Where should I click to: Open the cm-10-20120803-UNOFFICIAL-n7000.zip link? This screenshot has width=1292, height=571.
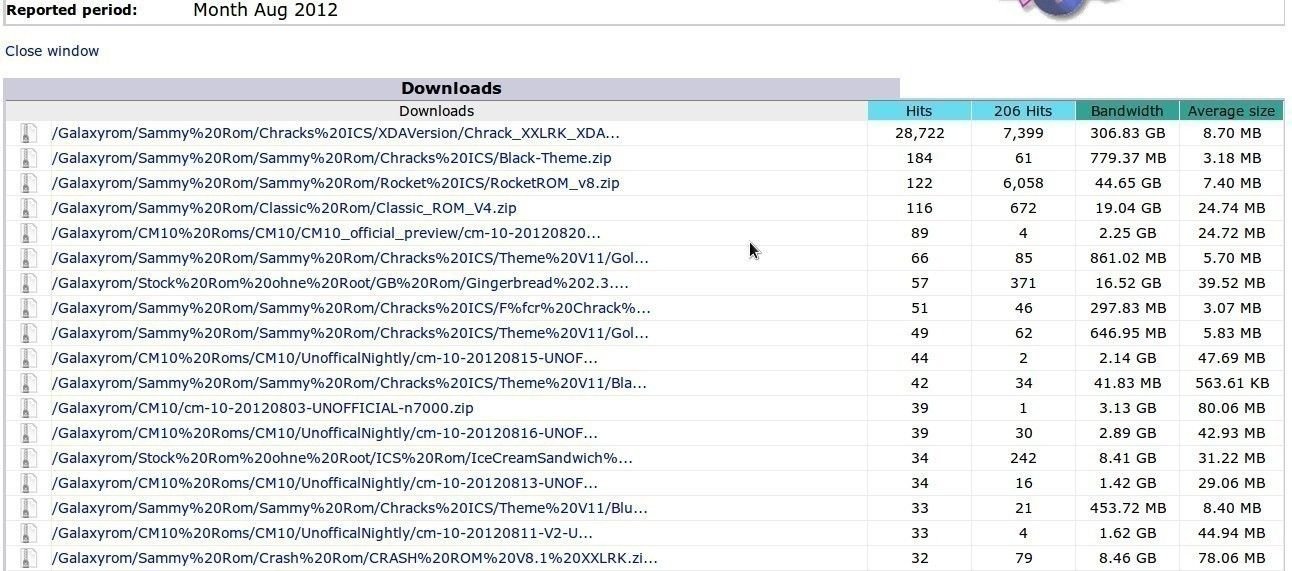pyautogui.click(x=263, y=408)
